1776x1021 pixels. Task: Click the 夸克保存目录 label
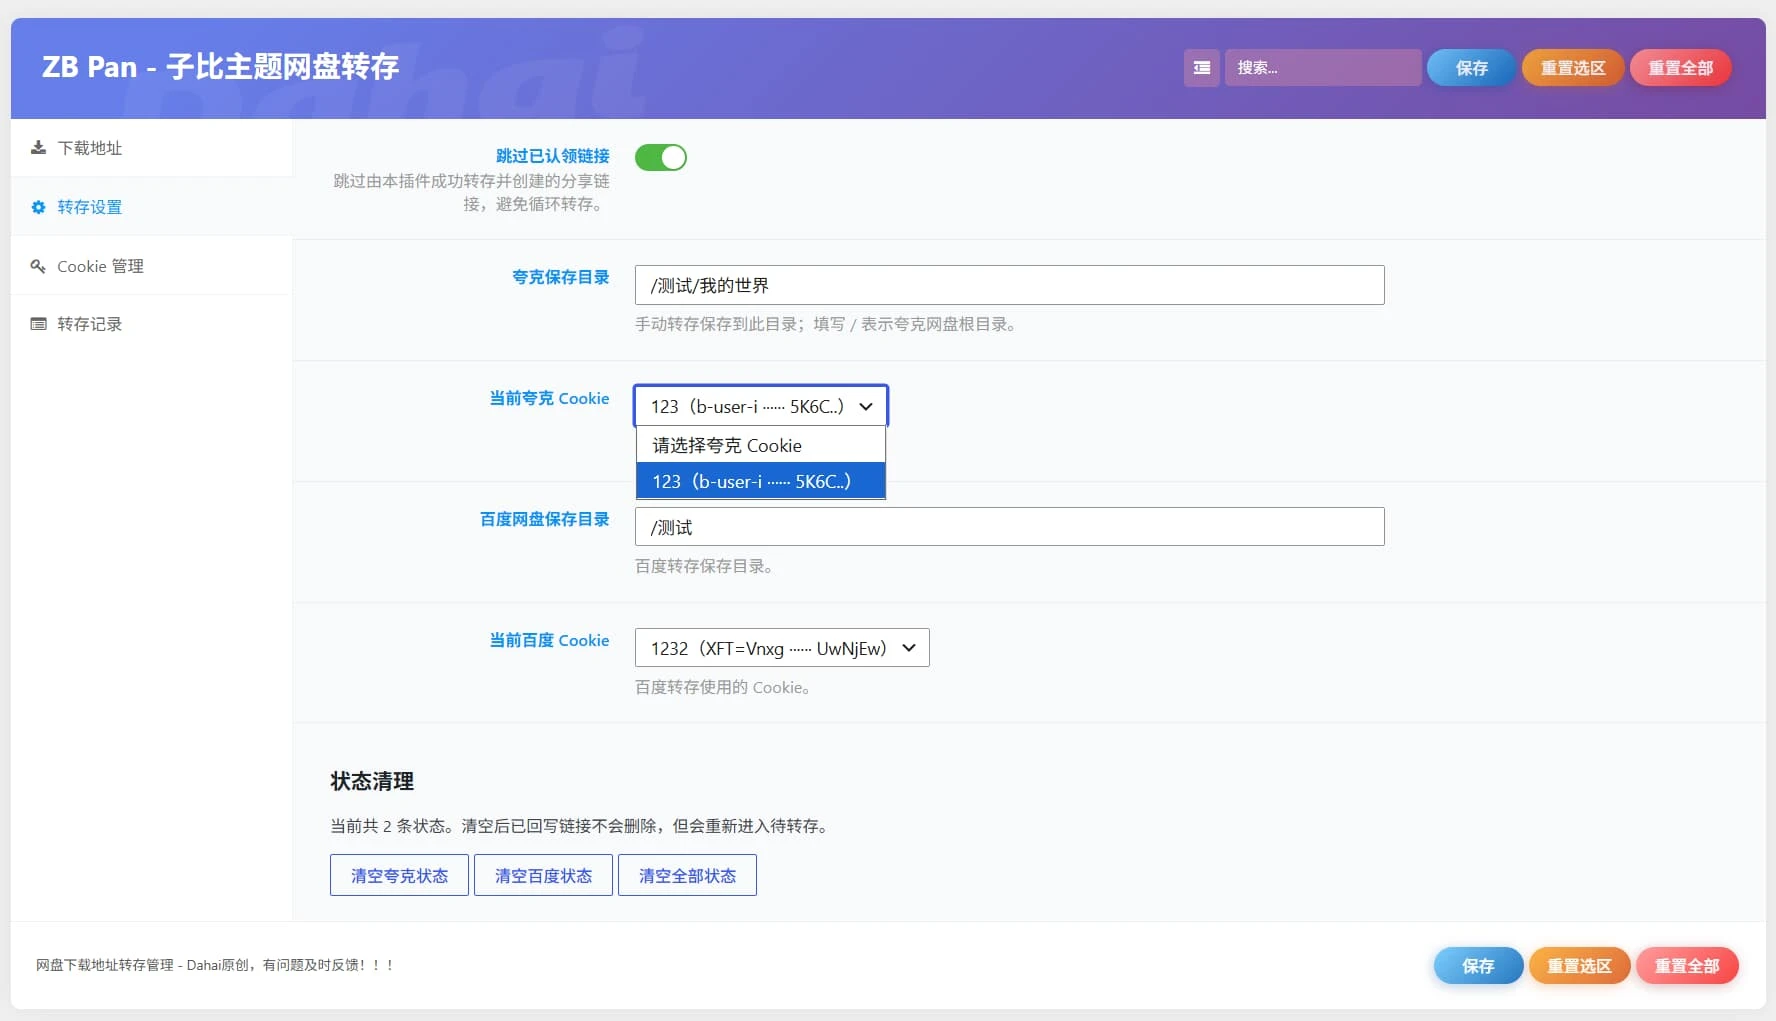click(561, 277)
